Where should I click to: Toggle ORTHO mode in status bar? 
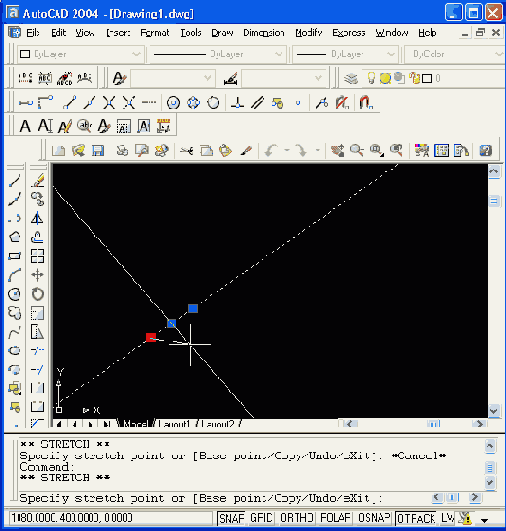pyautogui.click(x=297, y=518)
